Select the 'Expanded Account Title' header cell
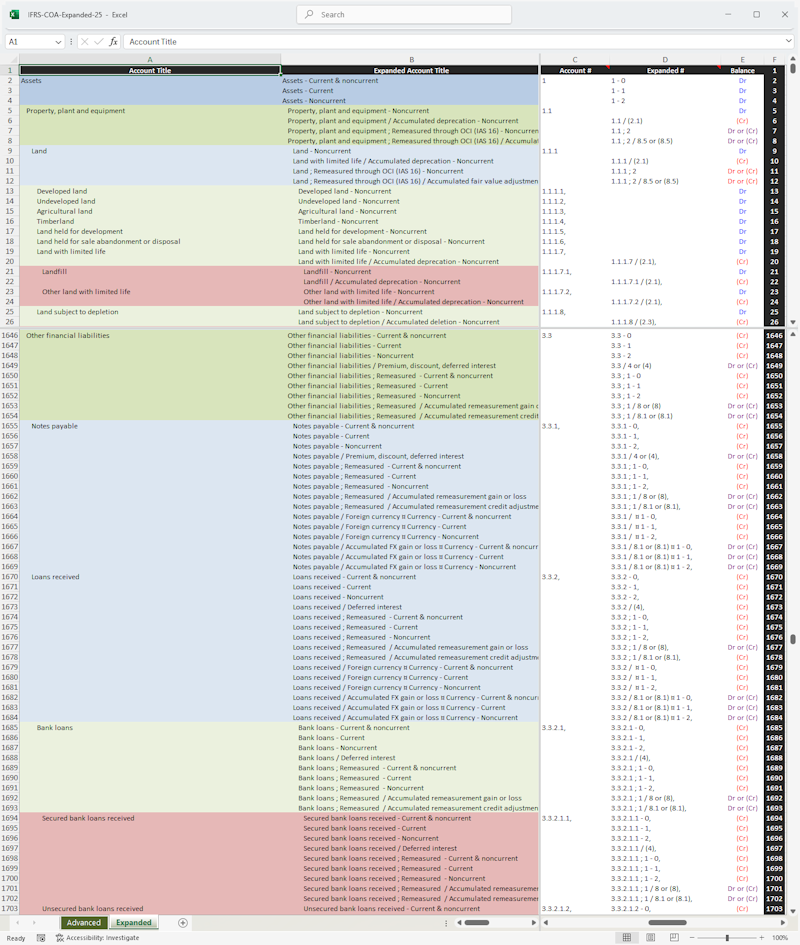800x945 pixels. pyautogui.click(x=410, y=71)
